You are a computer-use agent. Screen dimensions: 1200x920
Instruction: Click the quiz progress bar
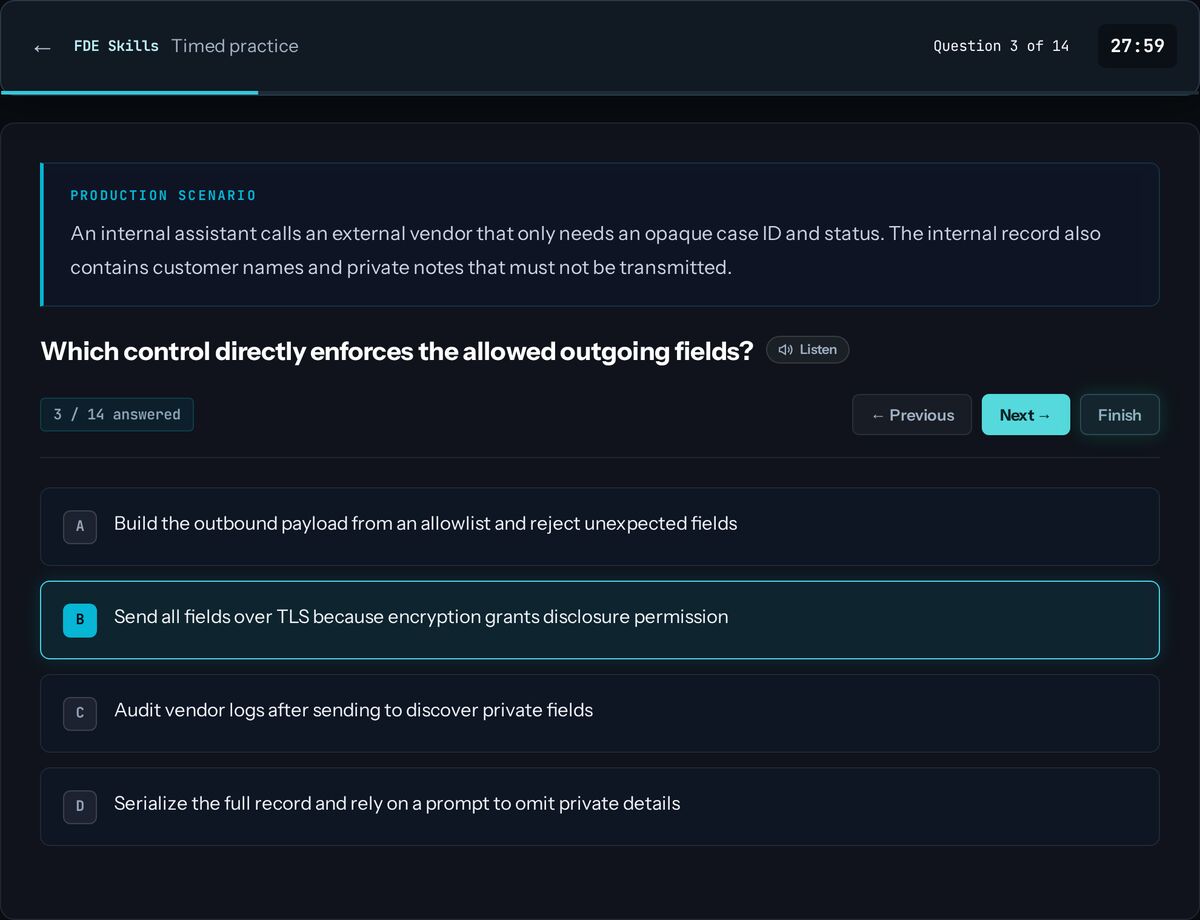[x=600, y=92]
